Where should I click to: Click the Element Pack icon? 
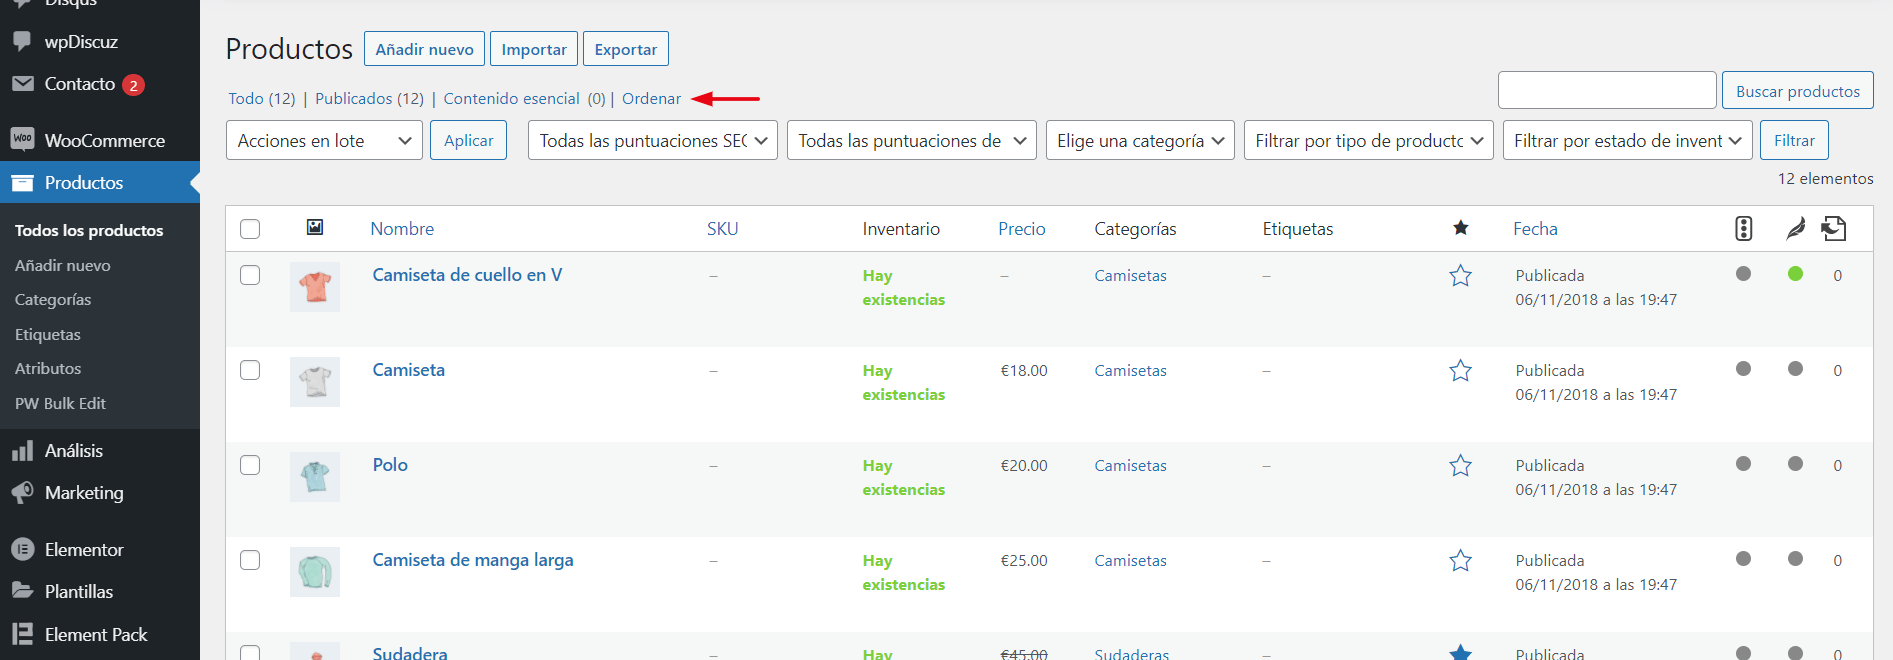pyautogui.click(x=22, y=634)
